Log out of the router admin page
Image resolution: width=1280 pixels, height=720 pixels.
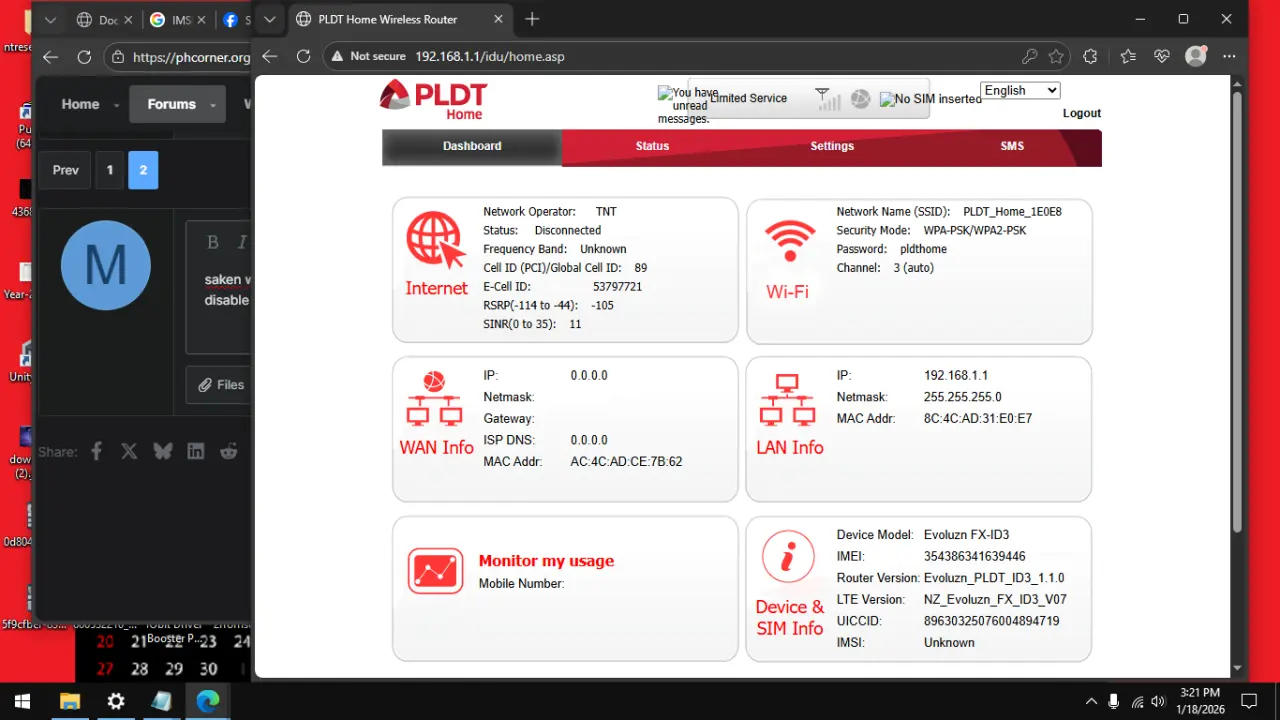tap(1082, 114)
